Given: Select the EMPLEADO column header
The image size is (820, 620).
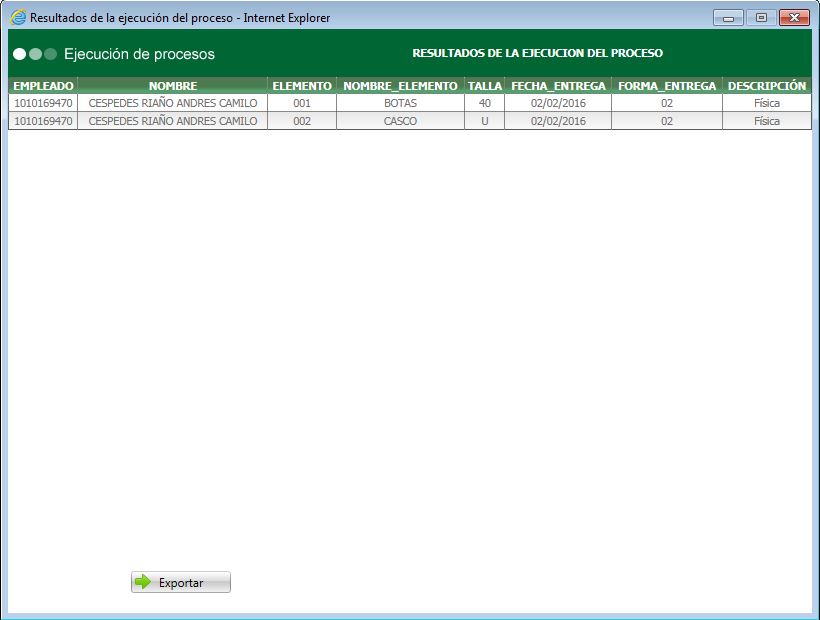Looking at the screenshot, I should point(41,86).
